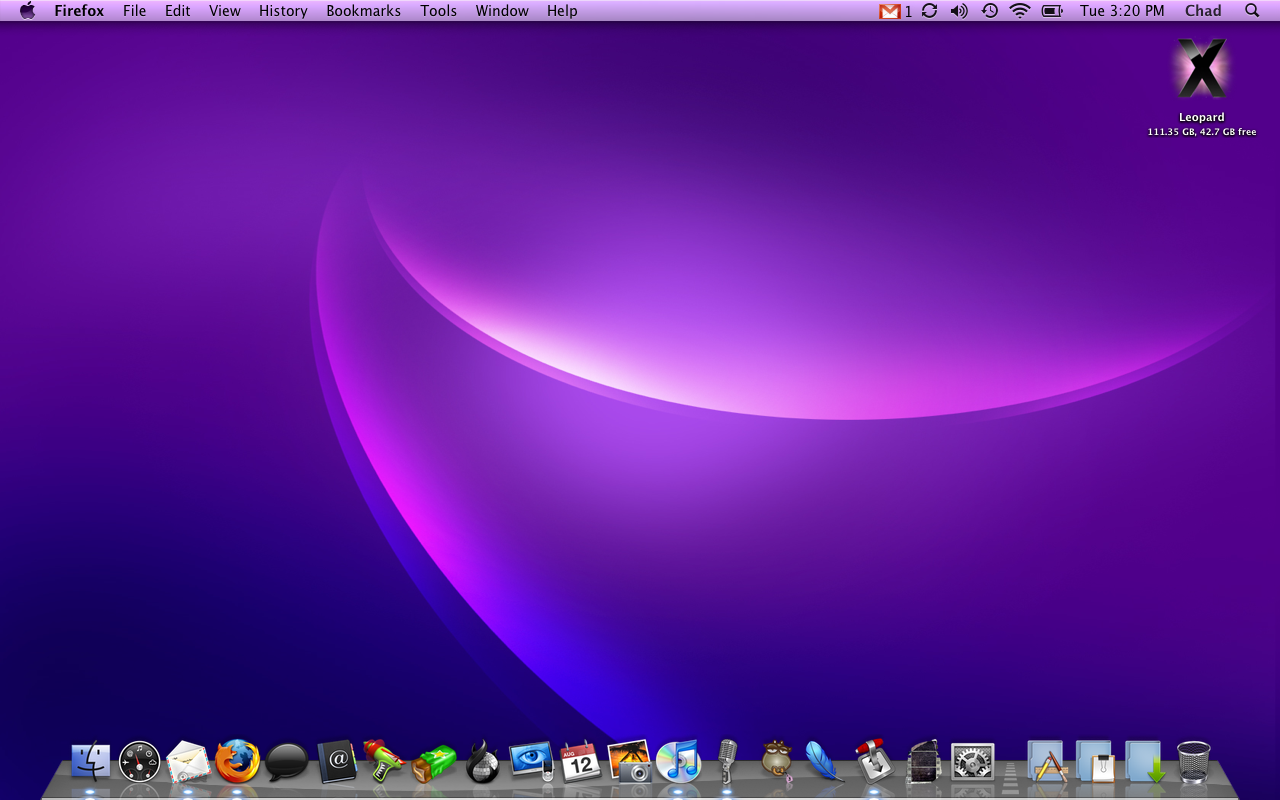
Task: Open the Time Machine menu bar icon
Action: [989, 11]
